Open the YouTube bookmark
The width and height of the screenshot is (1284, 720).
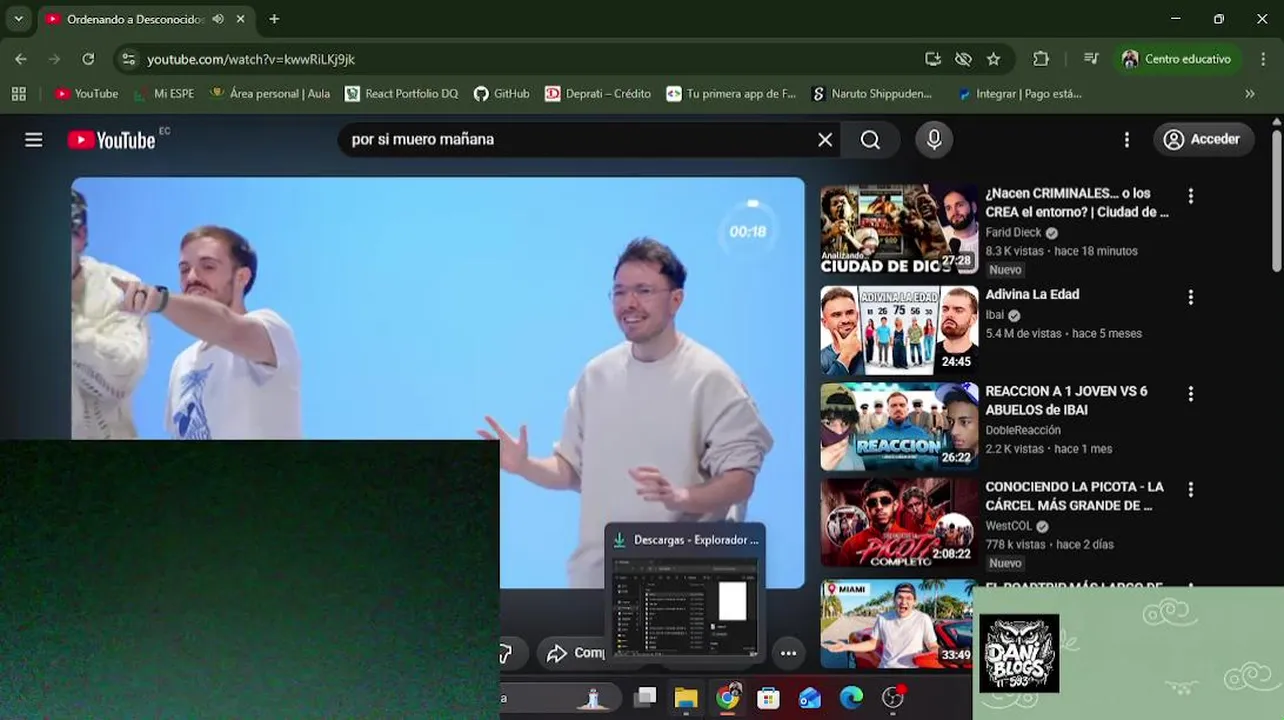(x=87, y=93)
